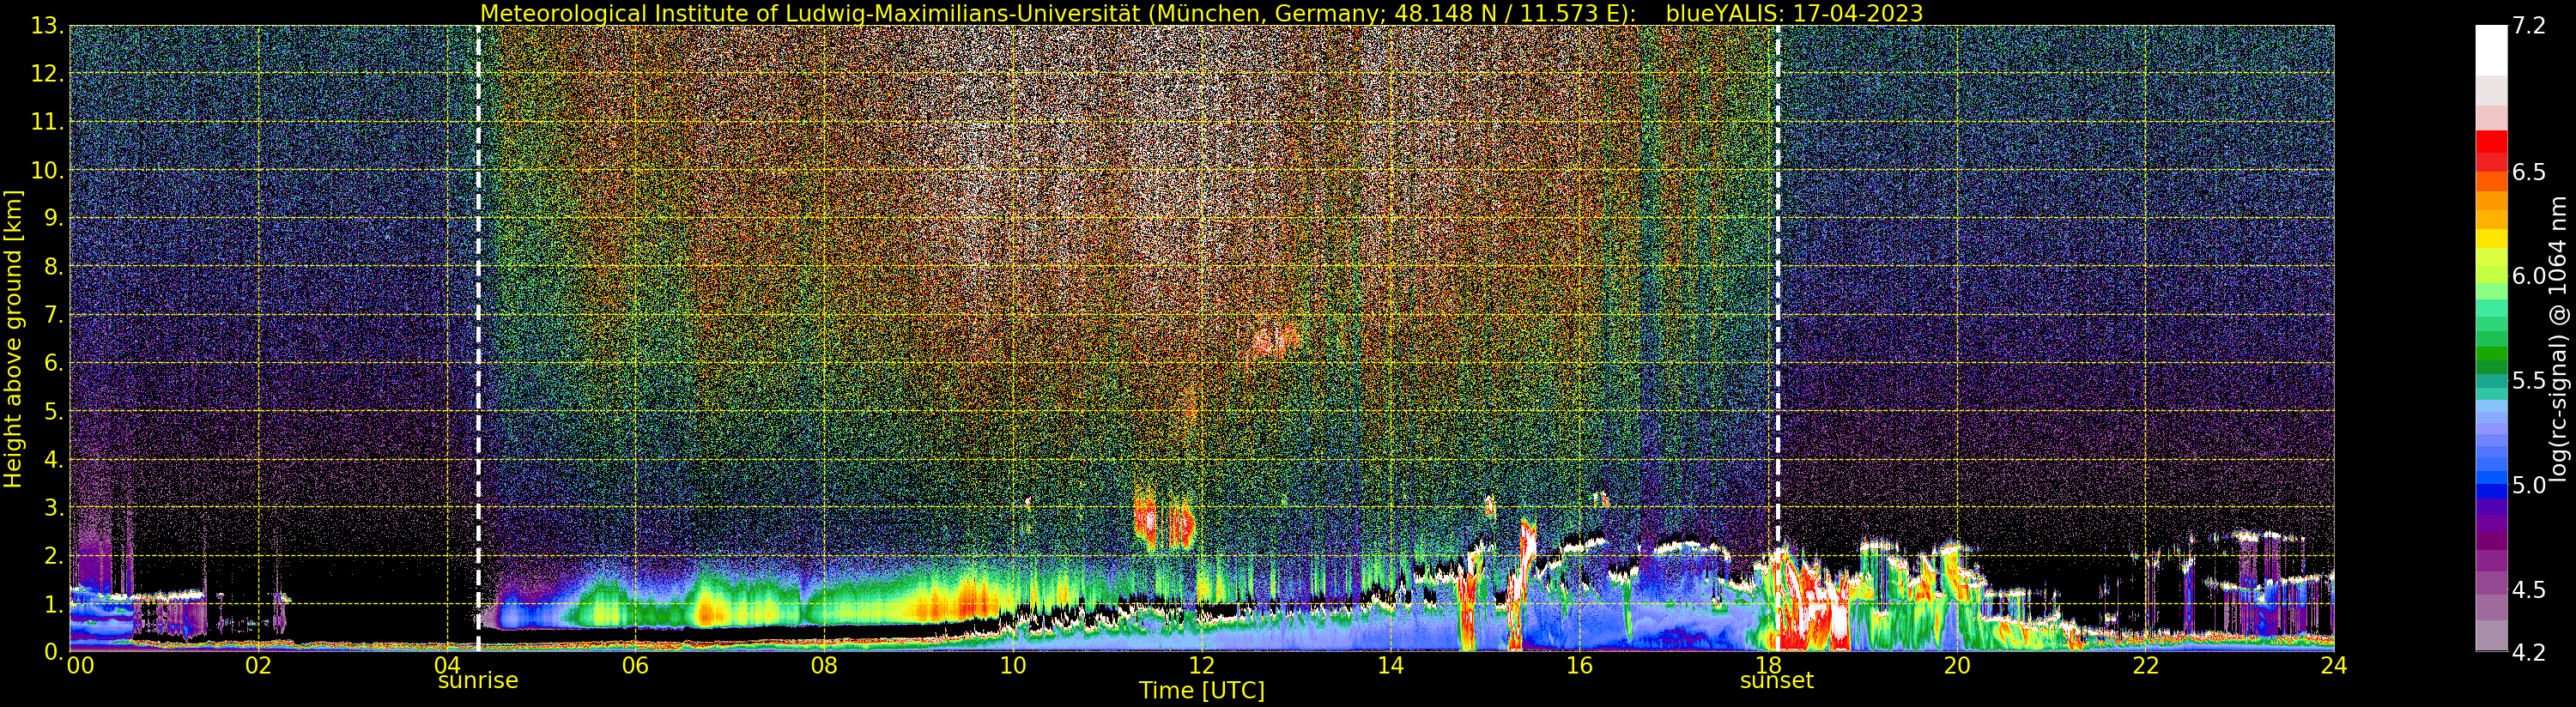This screenshot has width=2576, height=707.
Task: Click the '16' time tick label
Action: tap(1579, 666)
